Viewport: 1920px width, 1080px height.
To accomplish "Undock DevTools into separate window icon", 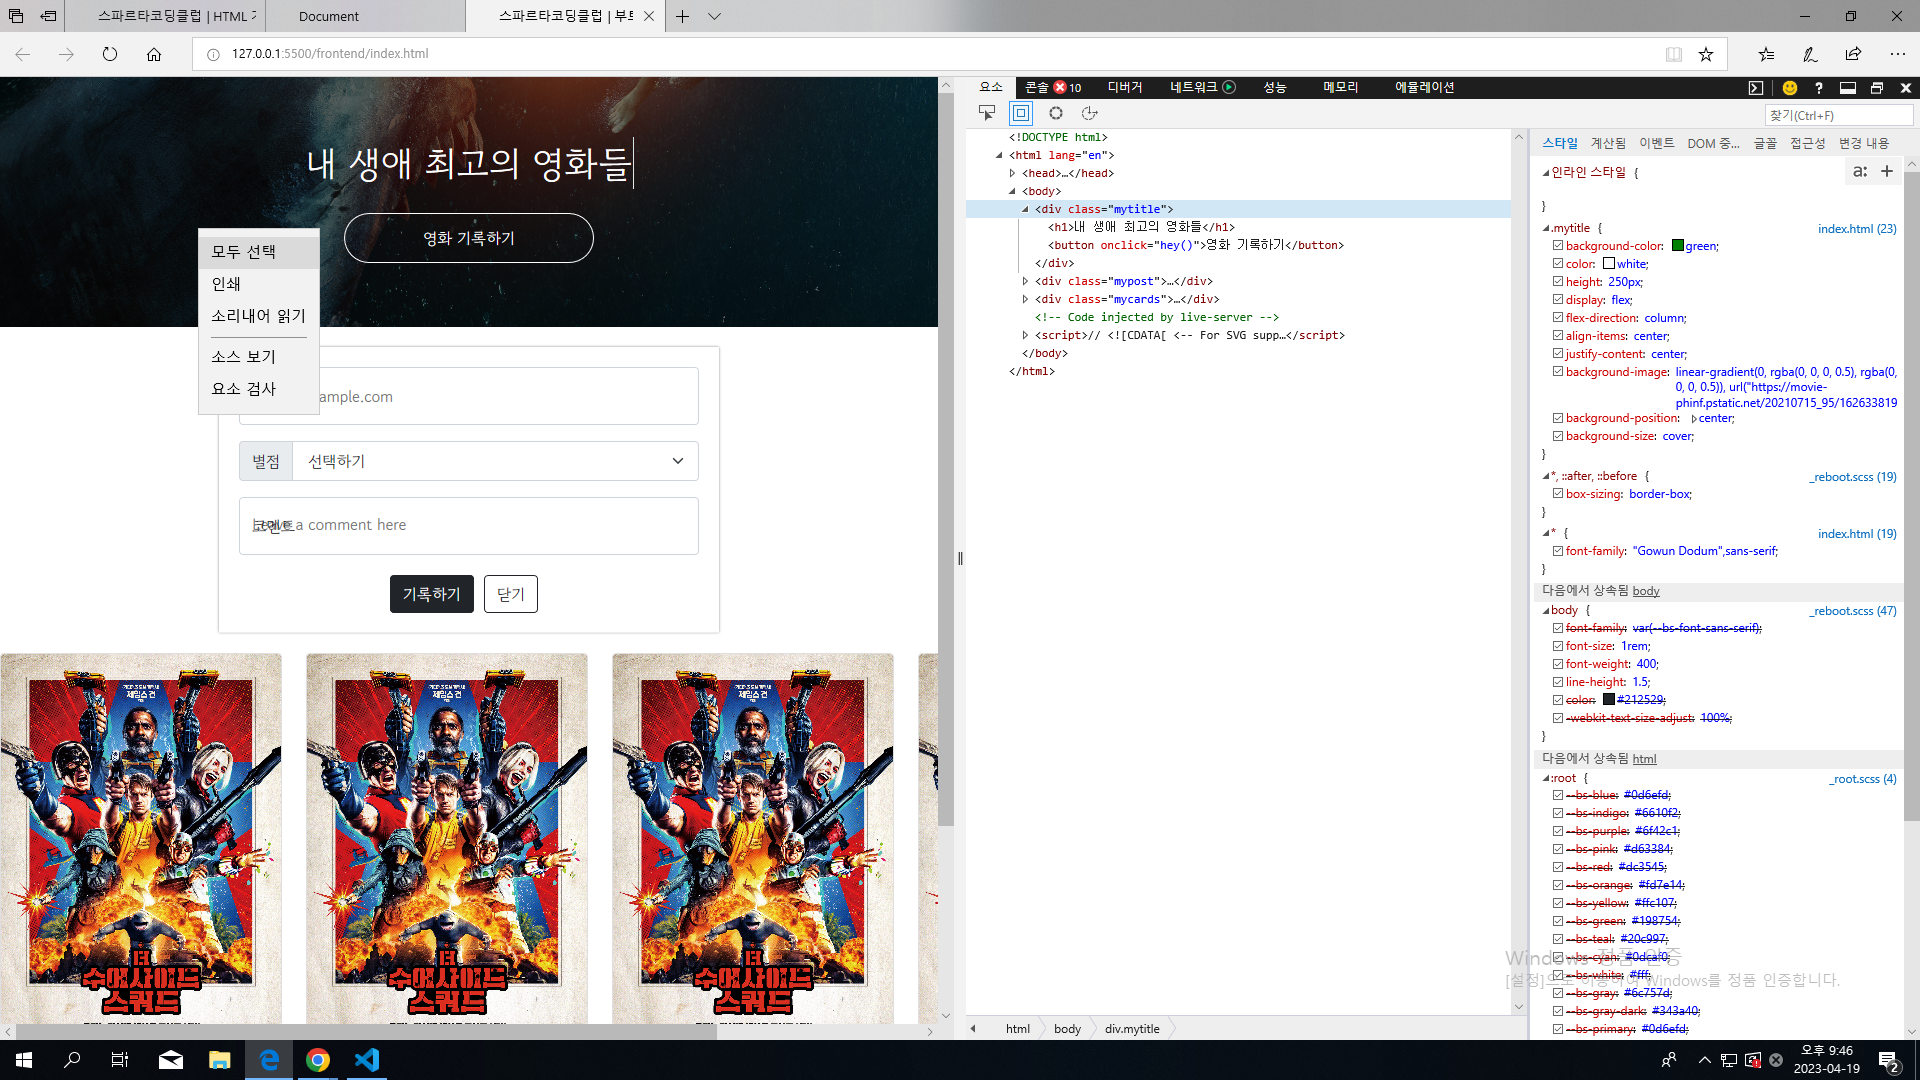I will coord(1877,88).
